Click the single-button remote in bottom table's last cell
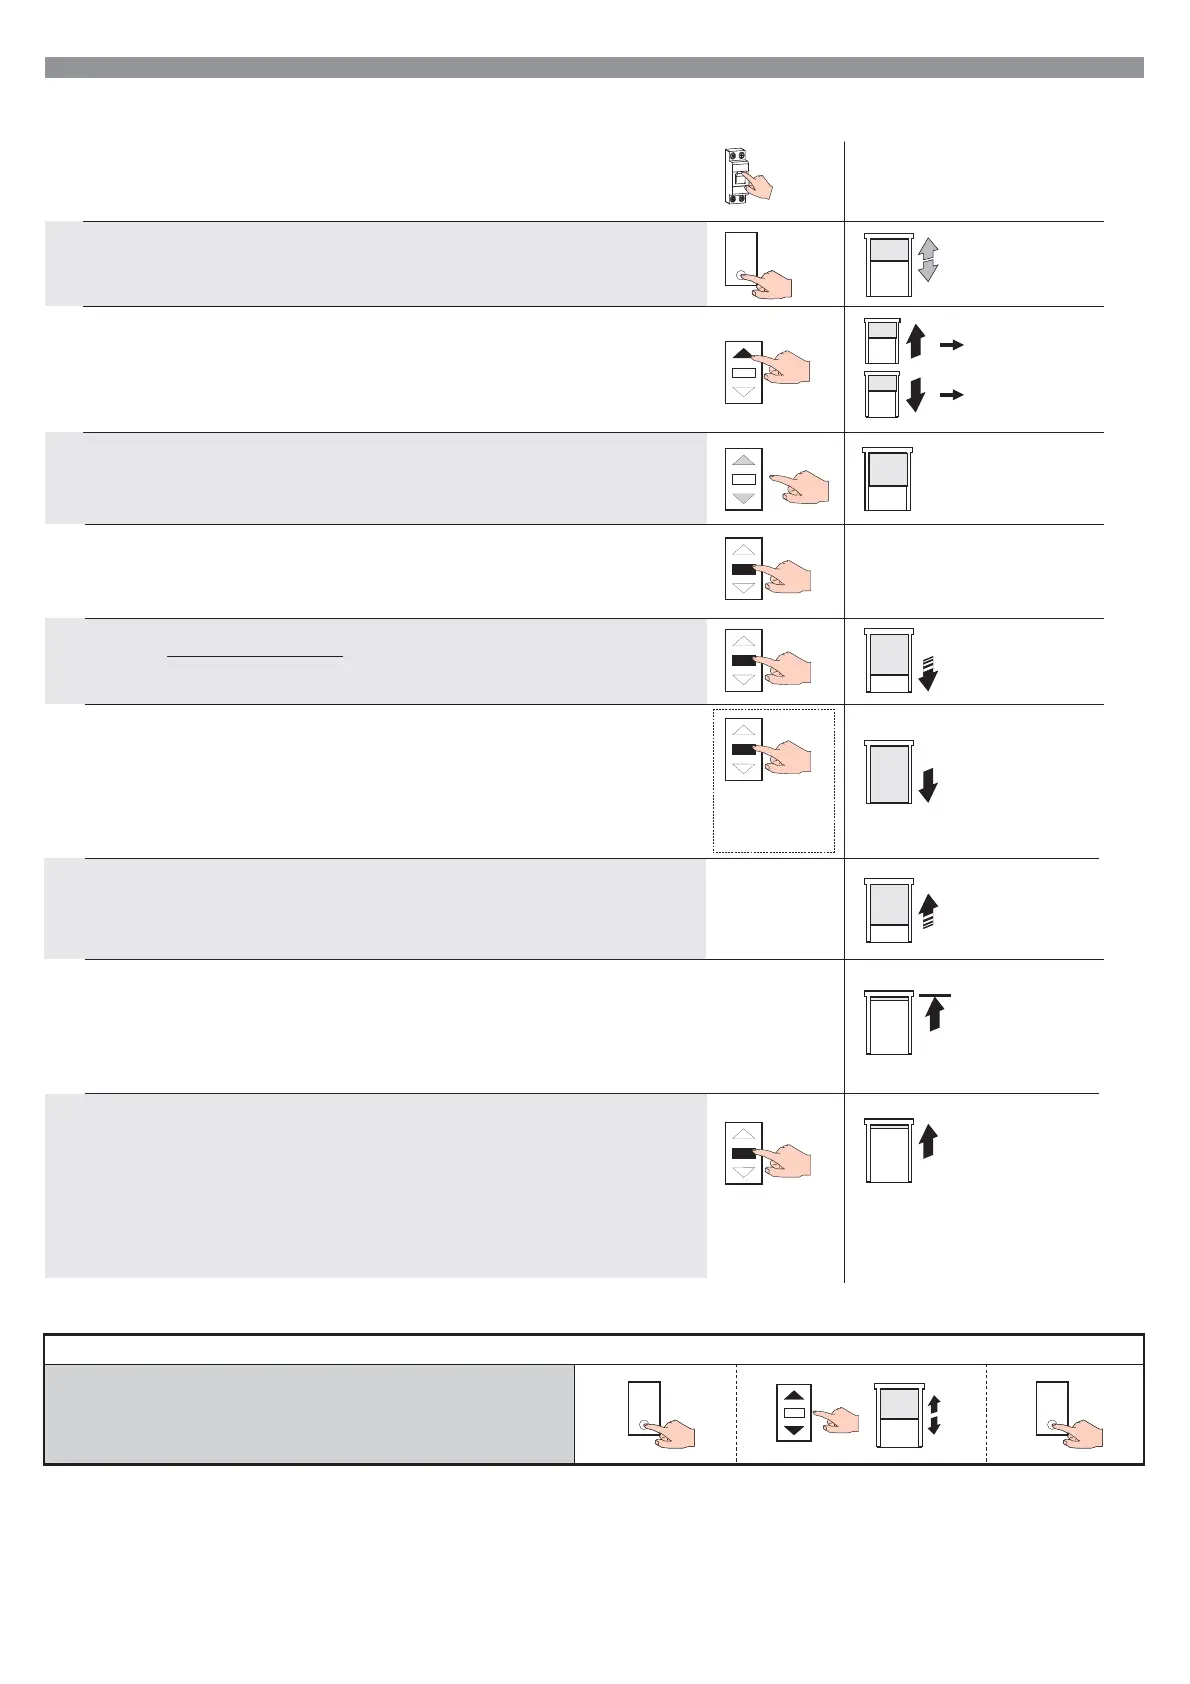The image size is (1190, 1684). (1069, 1414)
